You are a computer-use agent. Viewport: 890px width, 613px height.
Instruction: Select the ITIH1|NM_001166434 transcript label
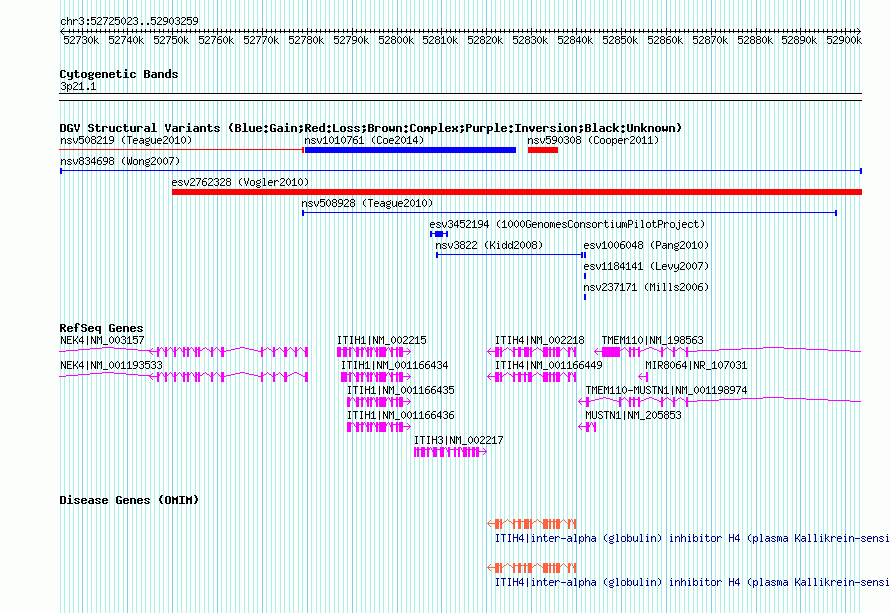click(394, 365)
